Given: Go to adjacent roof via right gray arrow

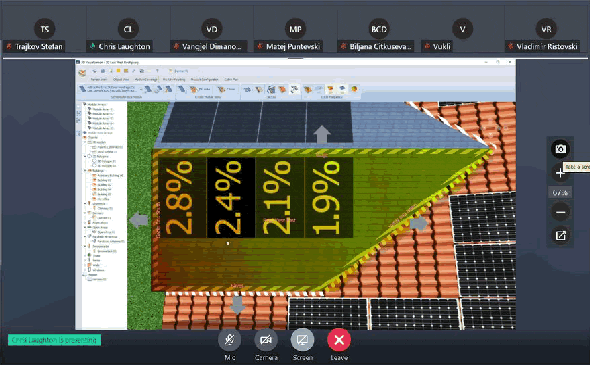Looking at the screenshot, I should 419,224.
